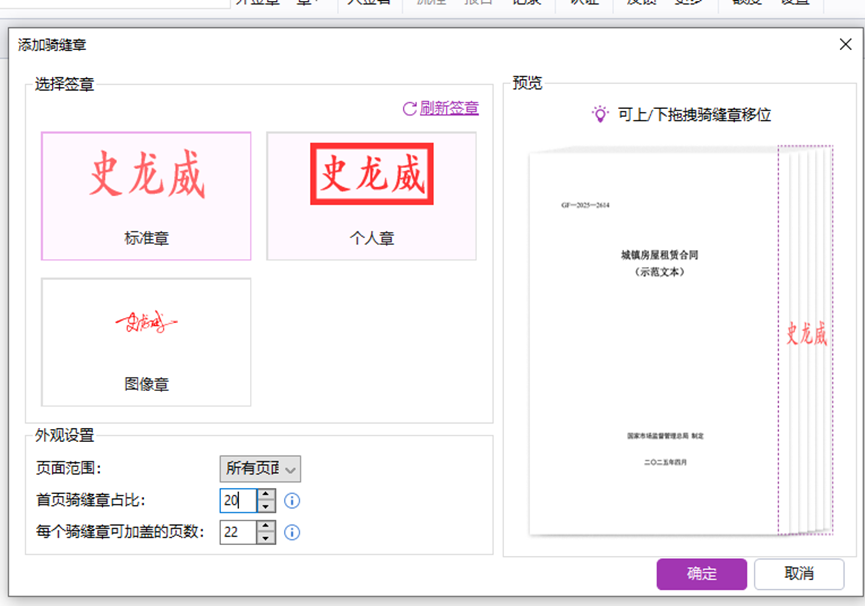Click the 取消 button
This screenshot has height=606, width=865.
click(798, 574)
